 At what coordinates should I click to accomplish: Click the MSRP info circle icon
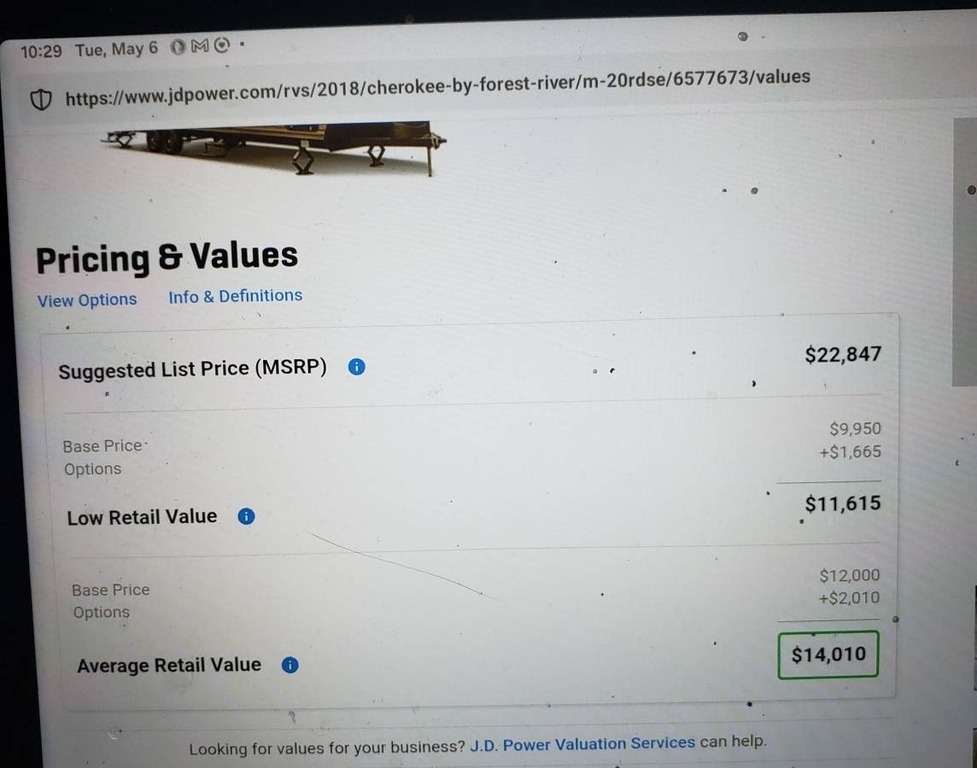tap(356, 367)
